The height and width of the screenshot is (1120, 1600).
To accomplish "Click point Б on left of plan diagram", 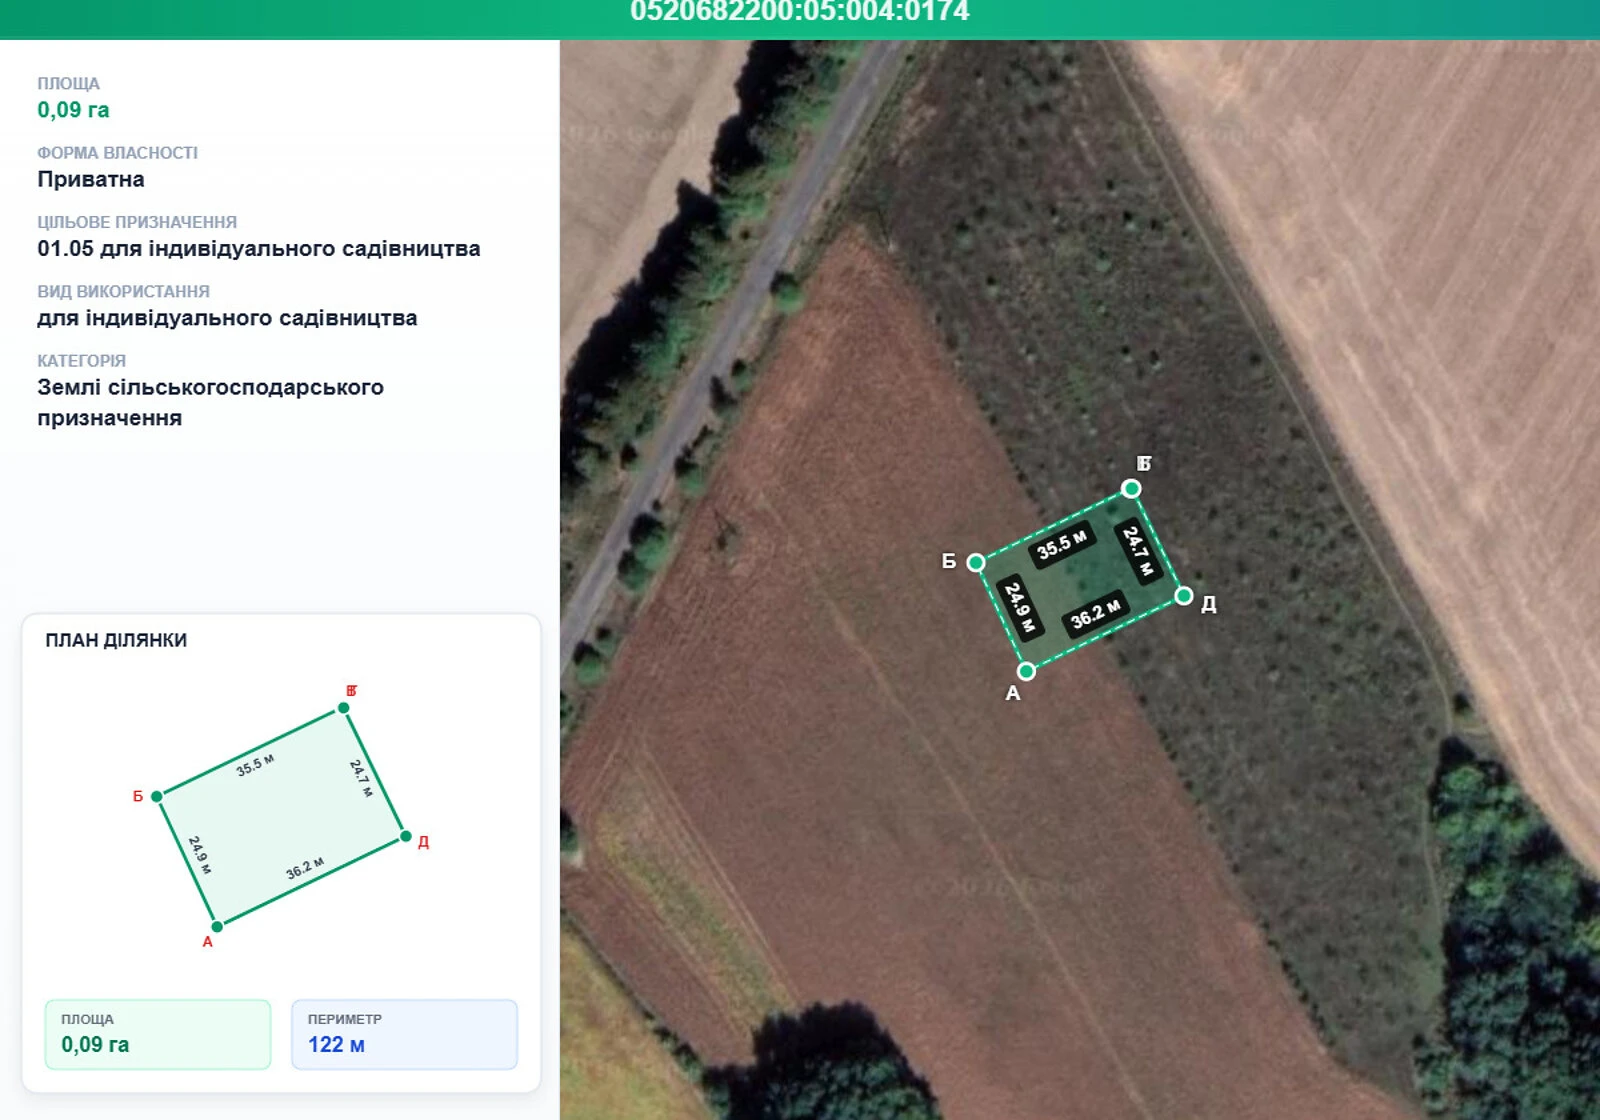I will [x=157, y=796].
